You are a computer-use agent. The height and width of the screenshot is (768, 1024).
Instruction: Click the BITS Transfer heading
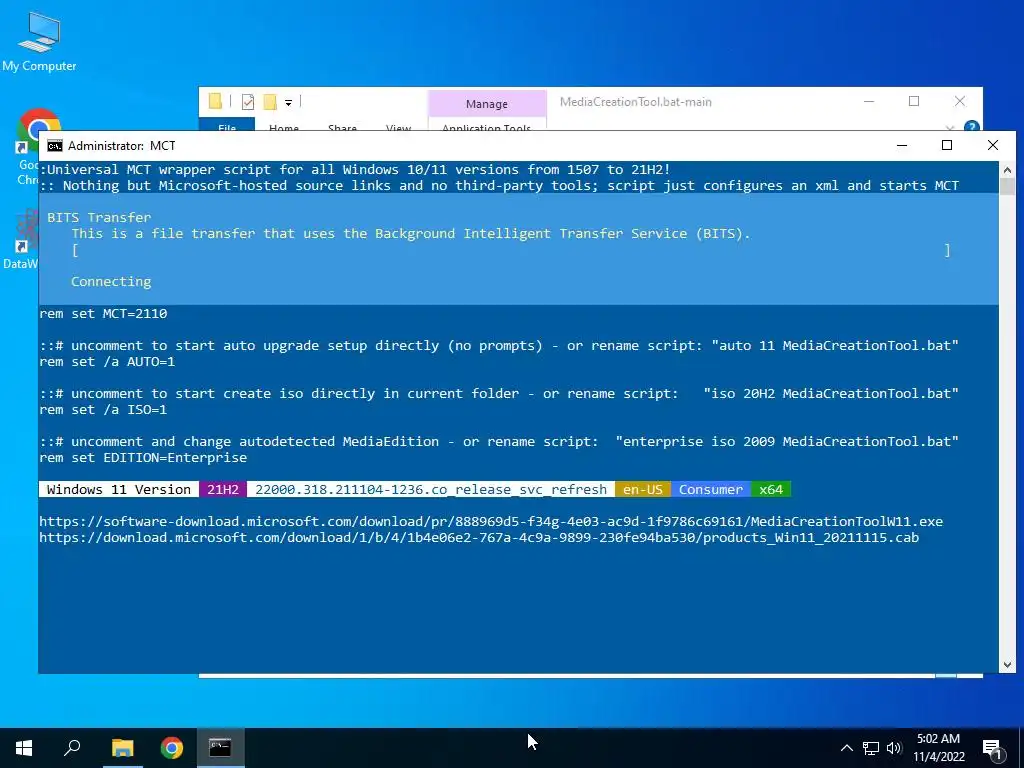tap(99, 217)
